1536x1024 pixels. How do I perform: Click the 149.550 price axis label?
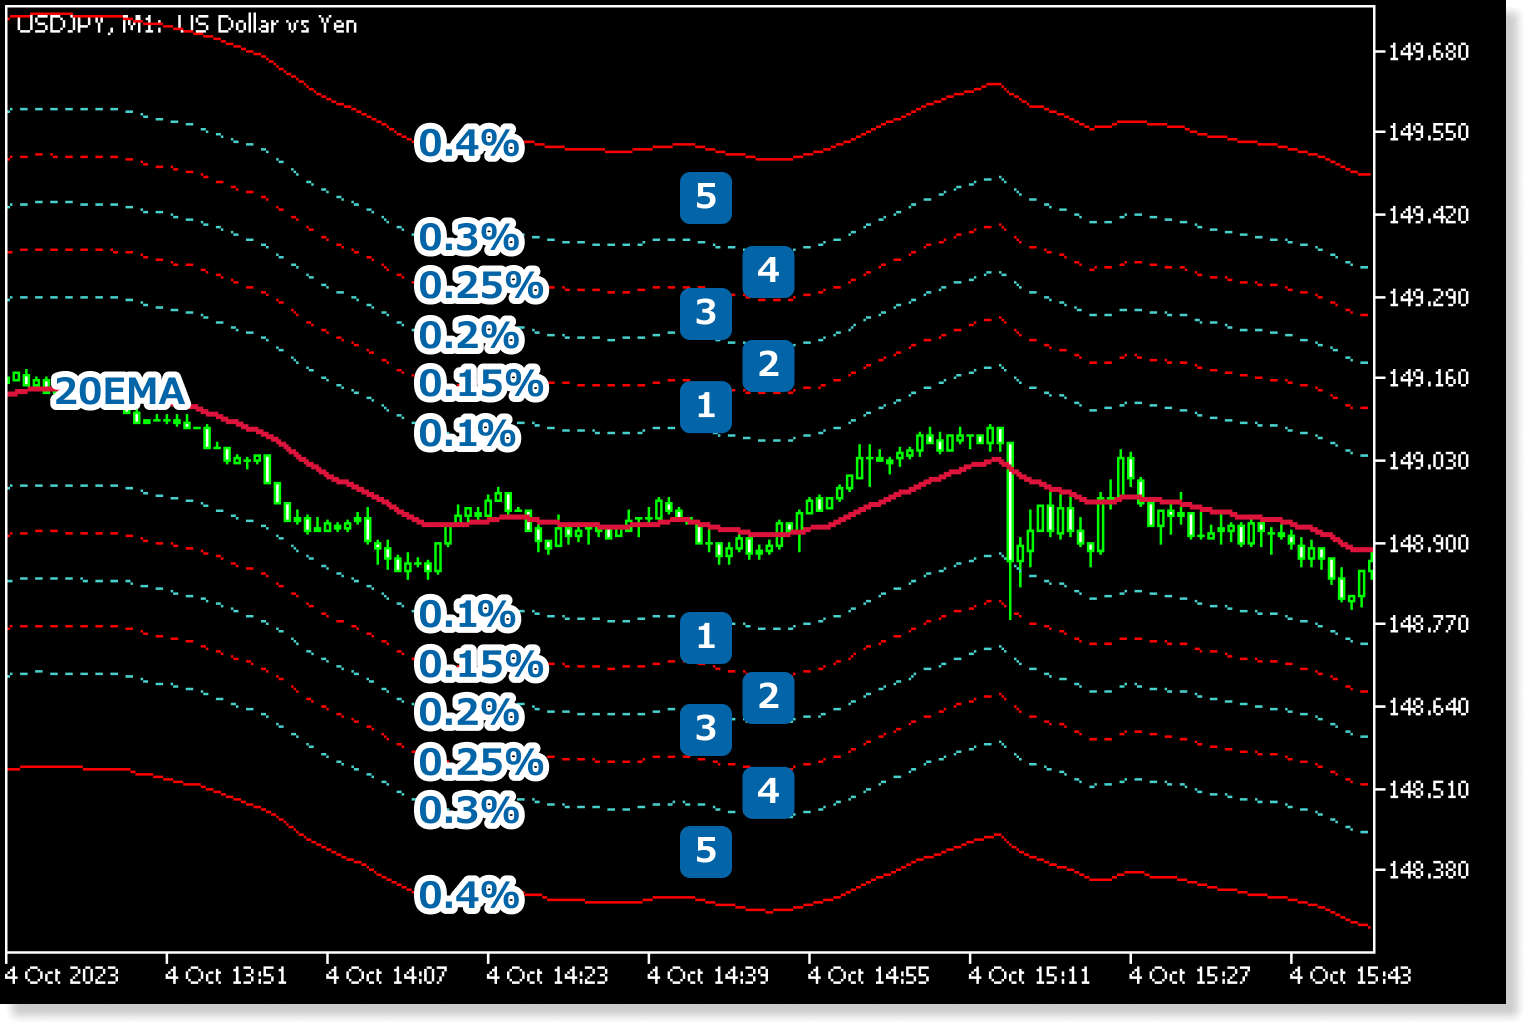(x=1428, y=132)
